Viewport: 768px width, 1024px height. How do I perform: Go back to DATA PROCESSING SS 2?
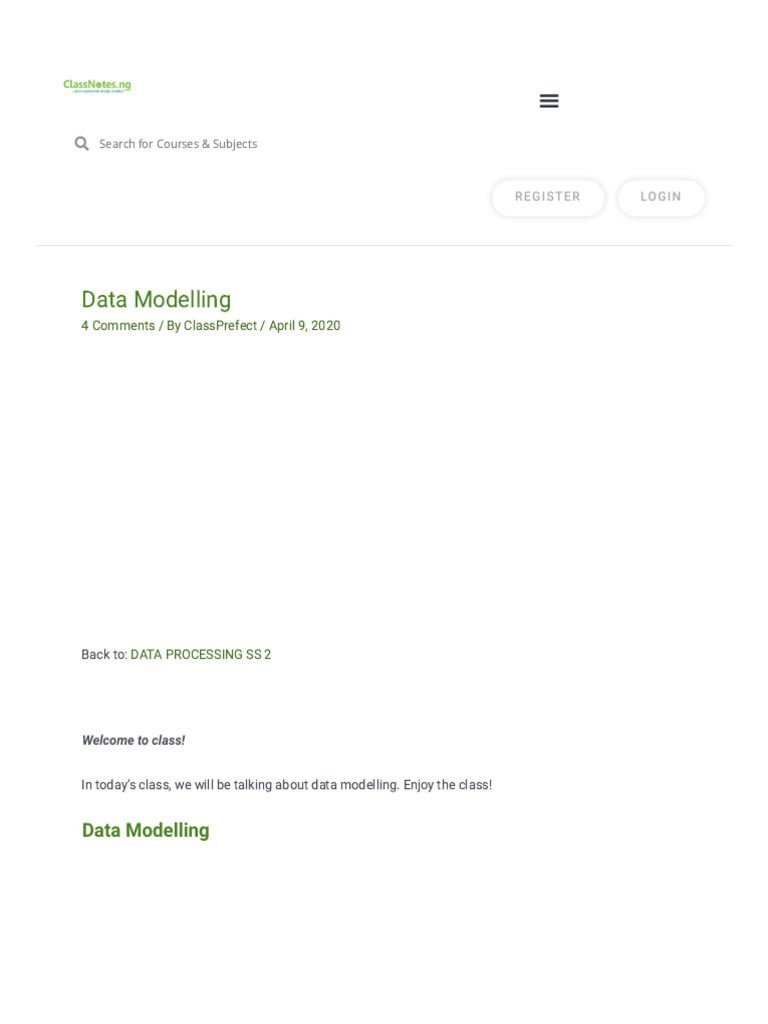click(200, 655)
